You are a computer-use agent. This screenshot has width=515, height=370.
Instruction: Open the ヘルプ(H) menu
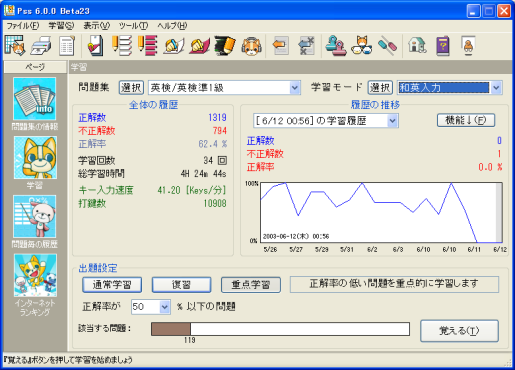point(172,26)
